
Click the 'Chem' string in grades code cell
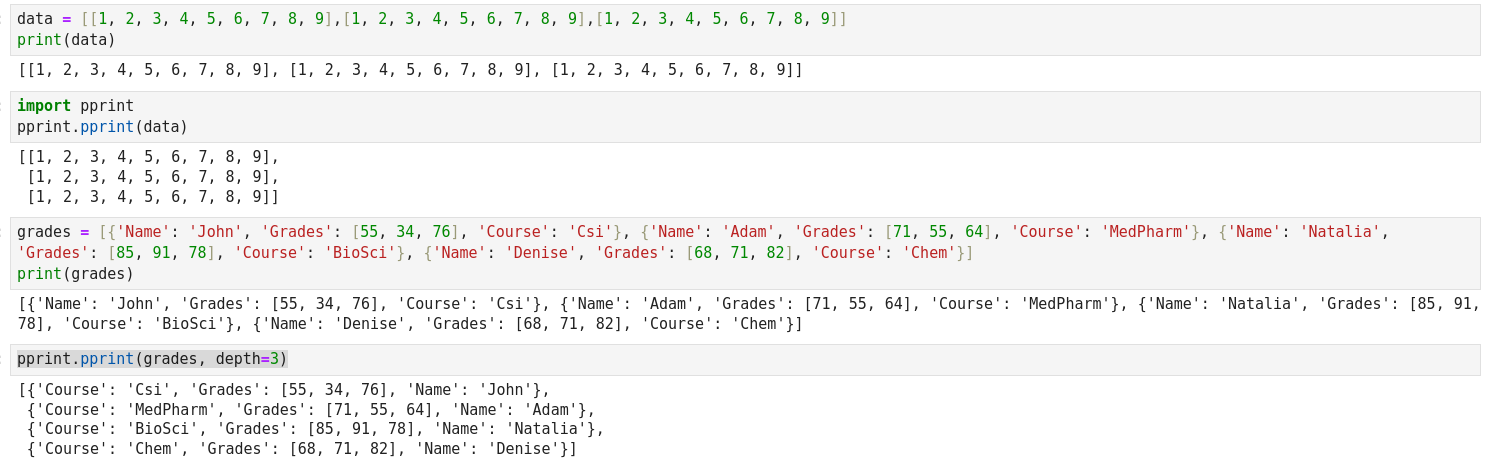point(929,253)
